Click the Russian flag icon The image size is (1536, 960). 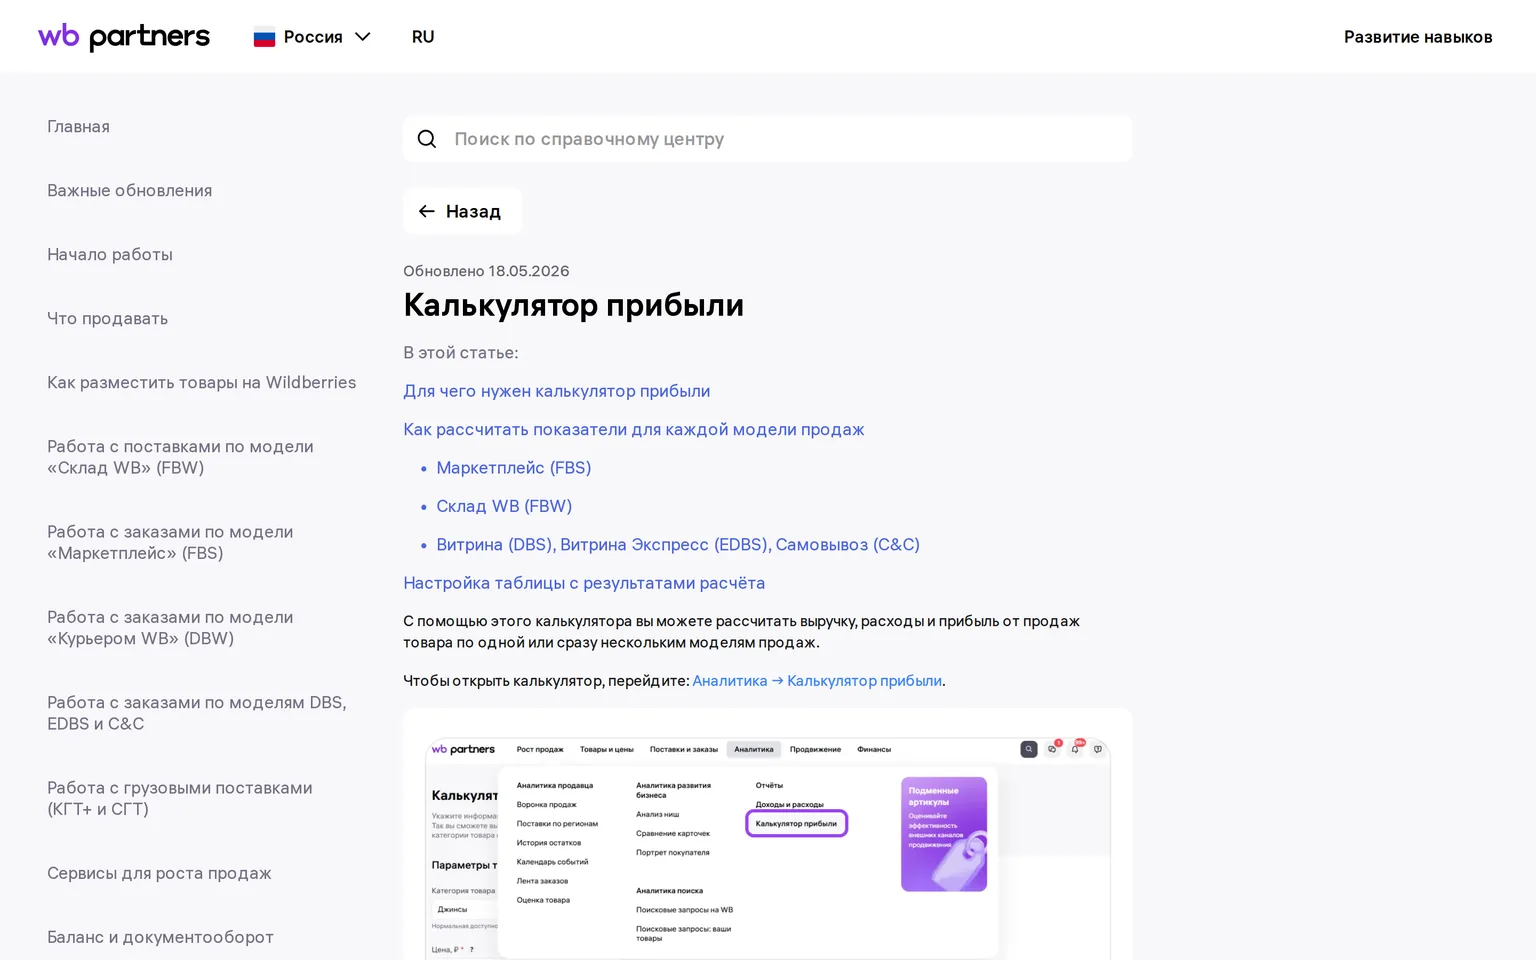coord(264,37)
